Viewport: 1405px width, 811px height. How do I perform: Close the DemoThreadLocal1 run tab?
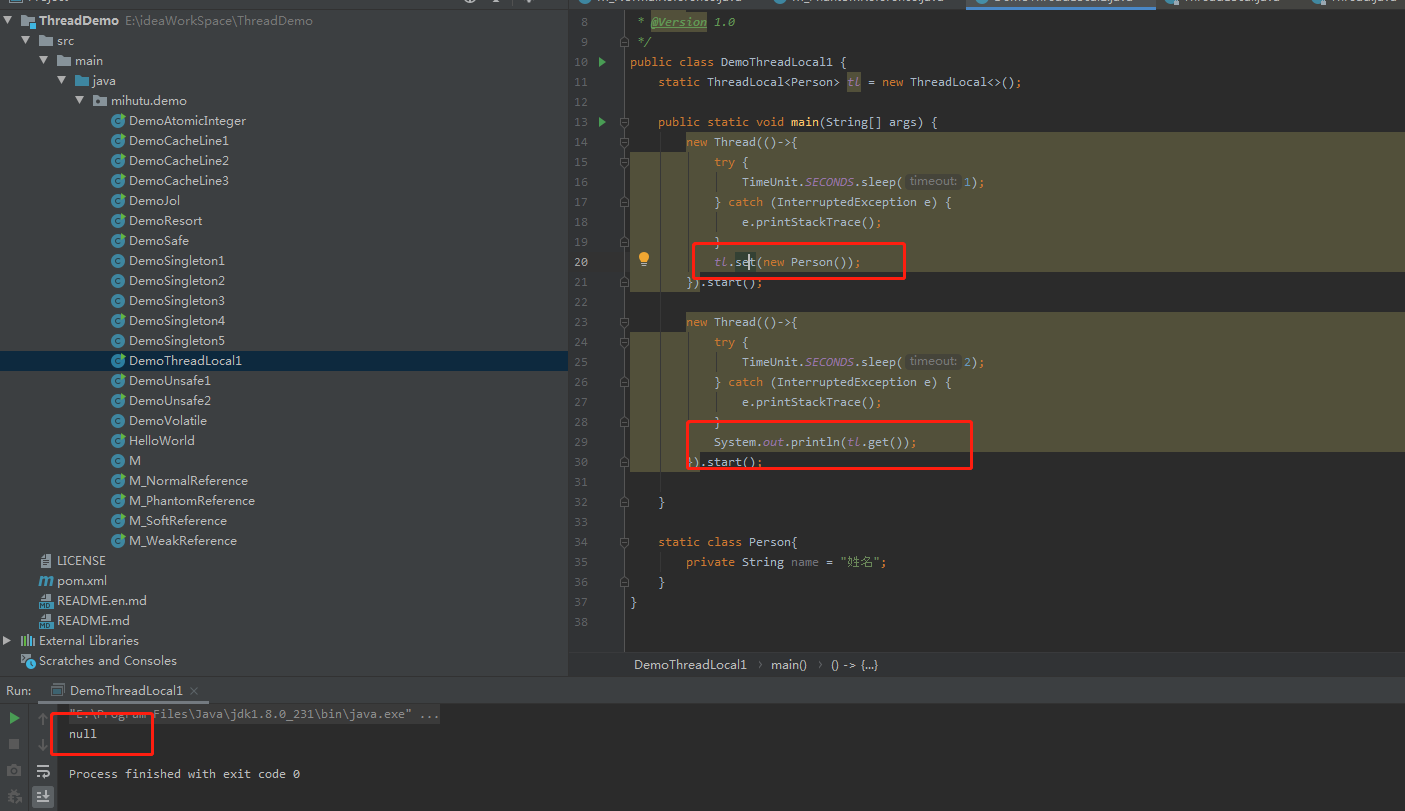[x=194, y=691]
